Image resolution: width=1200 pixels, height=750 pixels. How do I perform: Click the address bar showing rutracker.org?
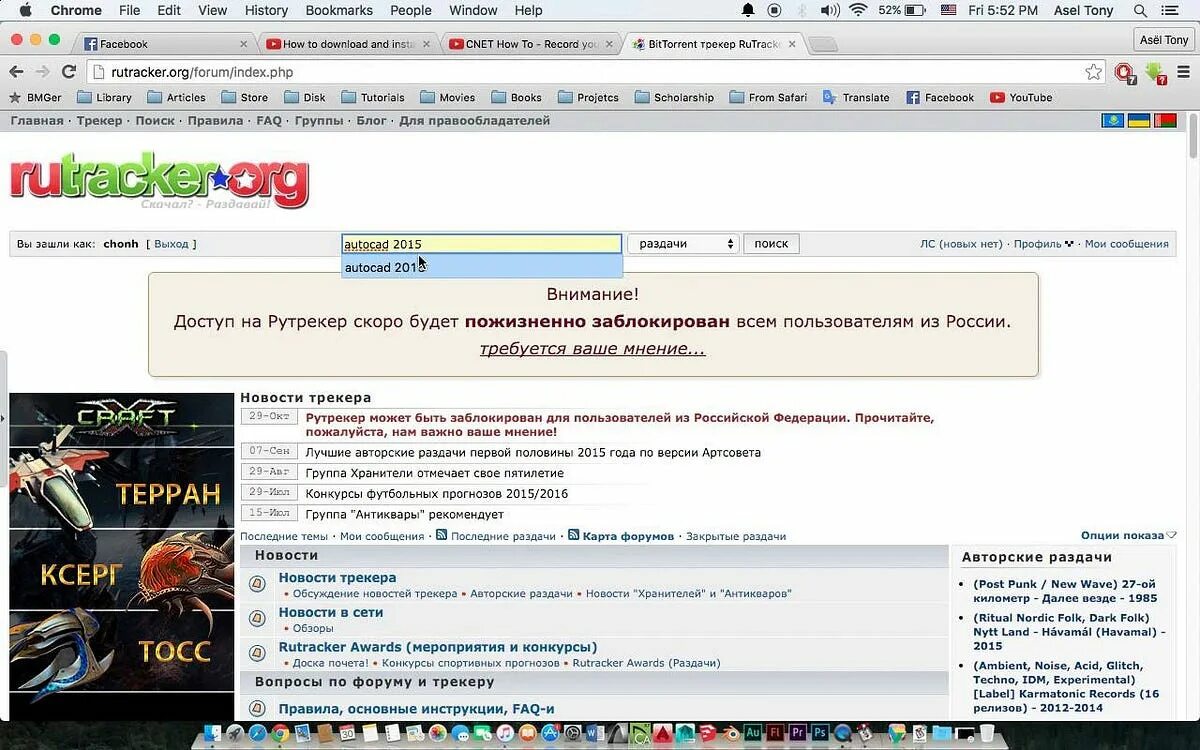[595, 72]
